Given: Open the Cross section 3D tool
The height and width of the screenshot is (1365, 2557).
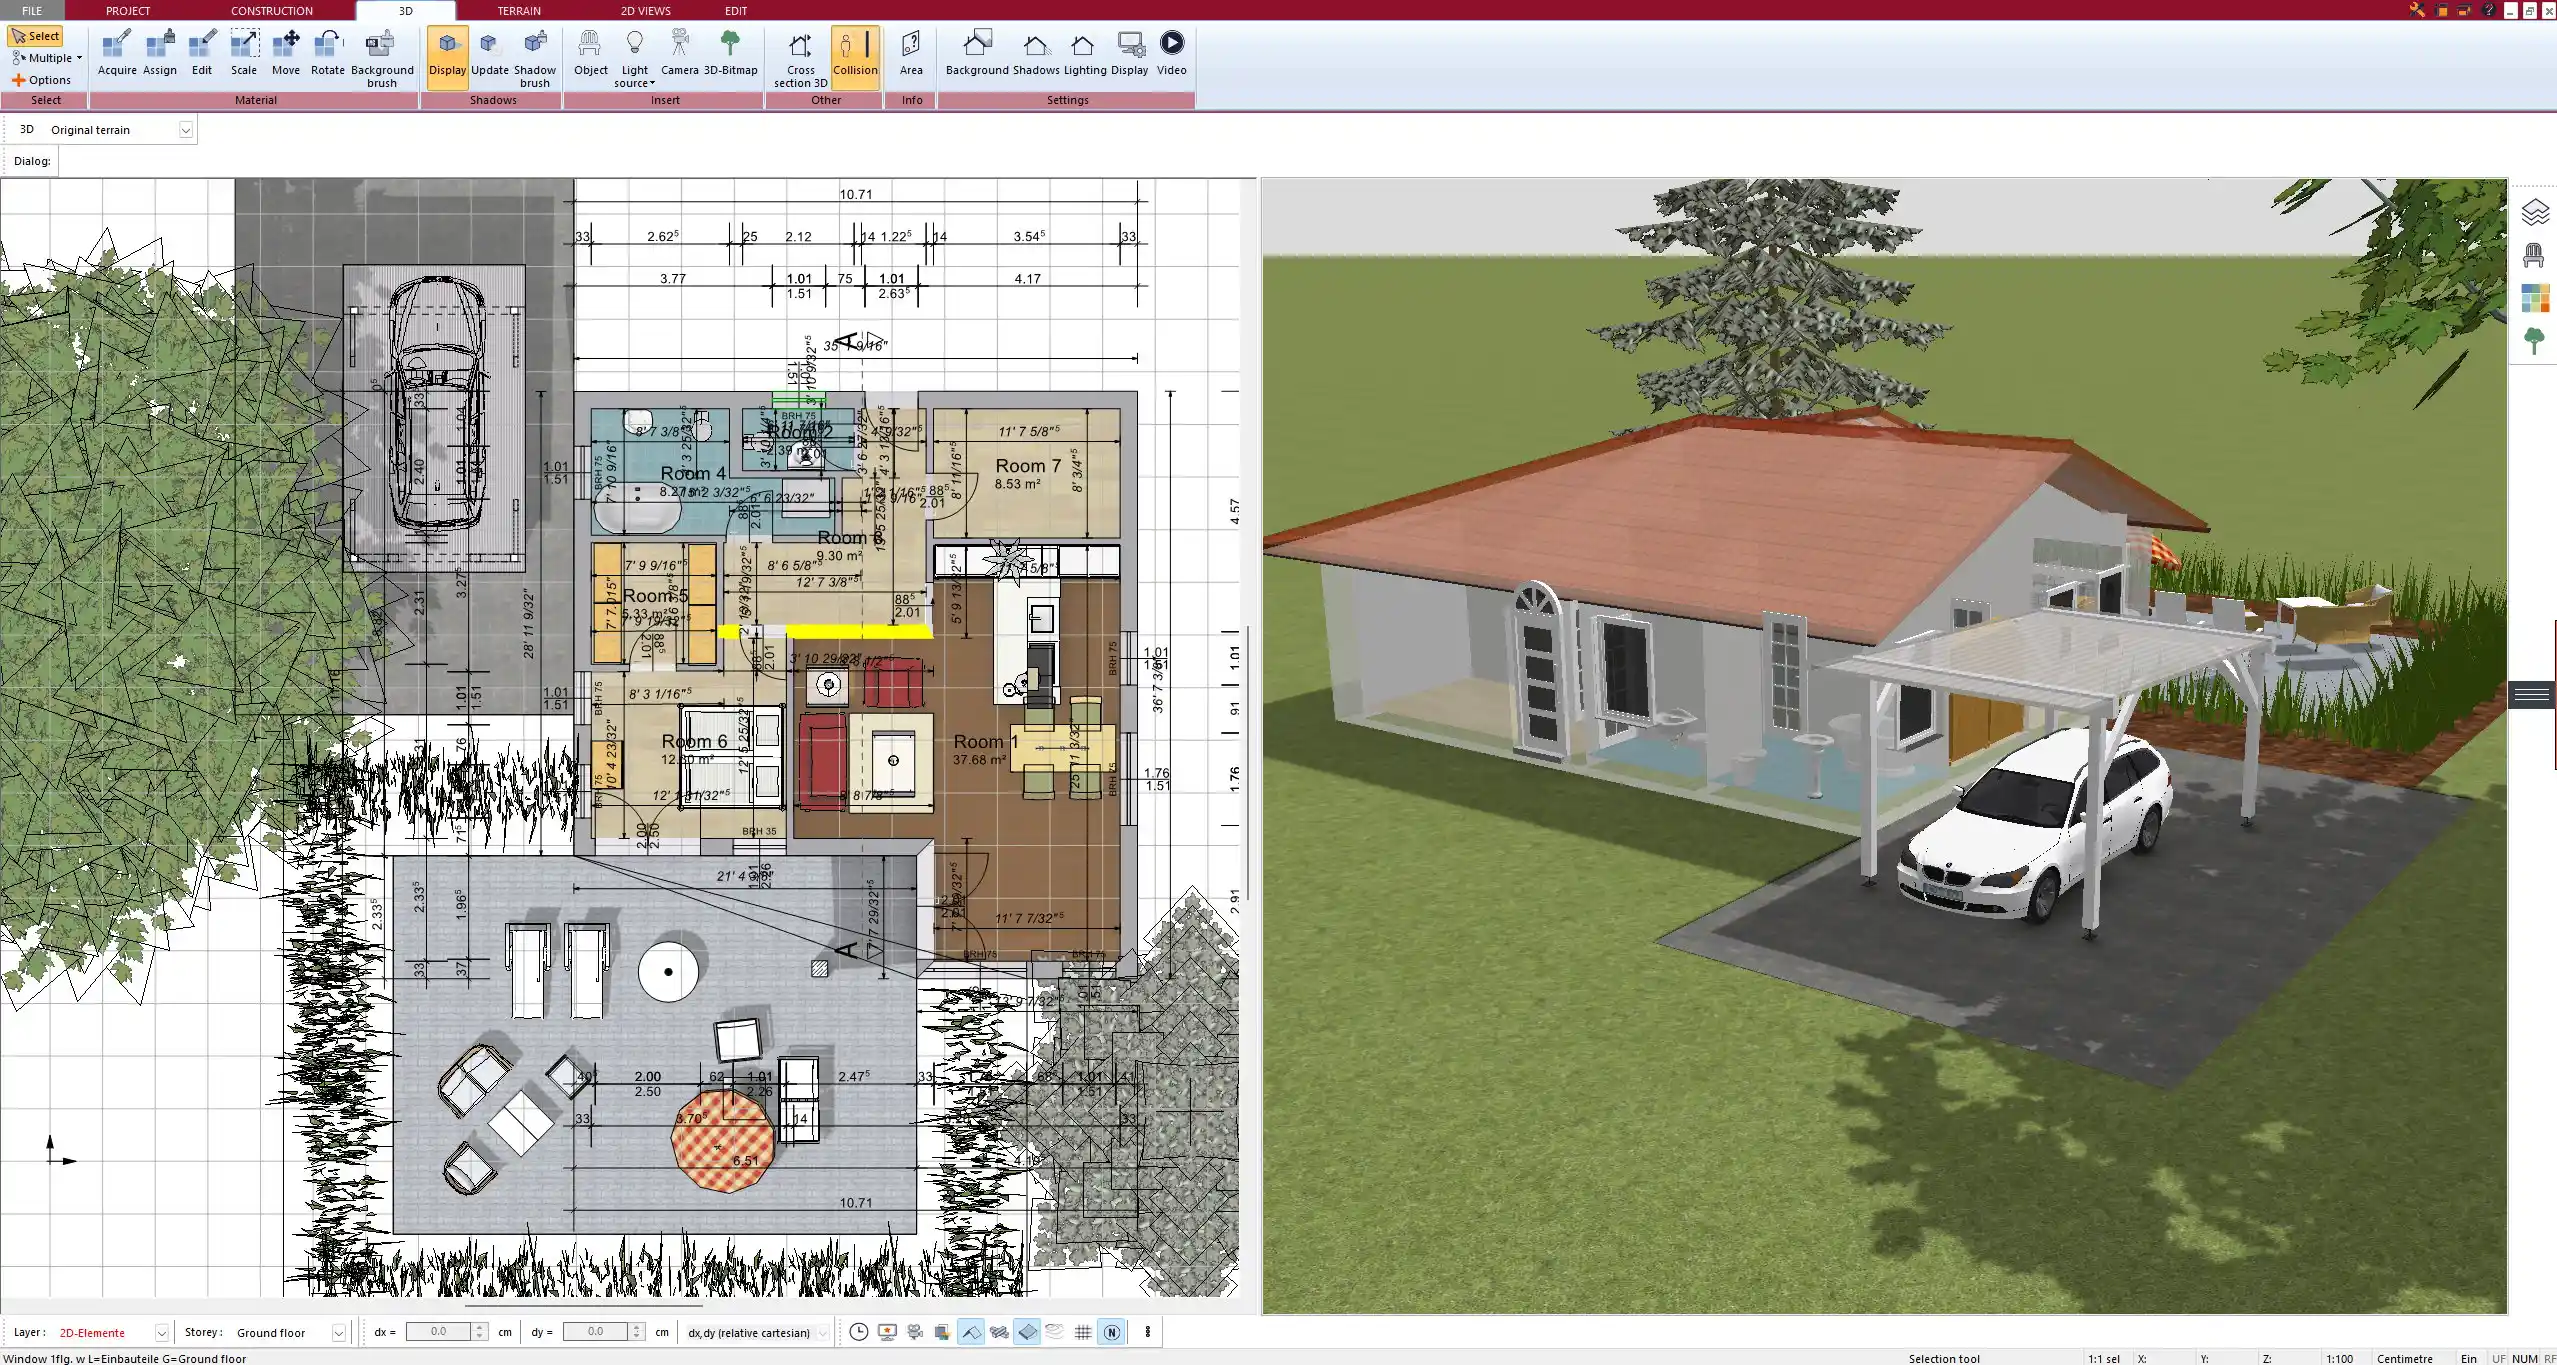Looking at the screenshot, I should coord(801,59).
